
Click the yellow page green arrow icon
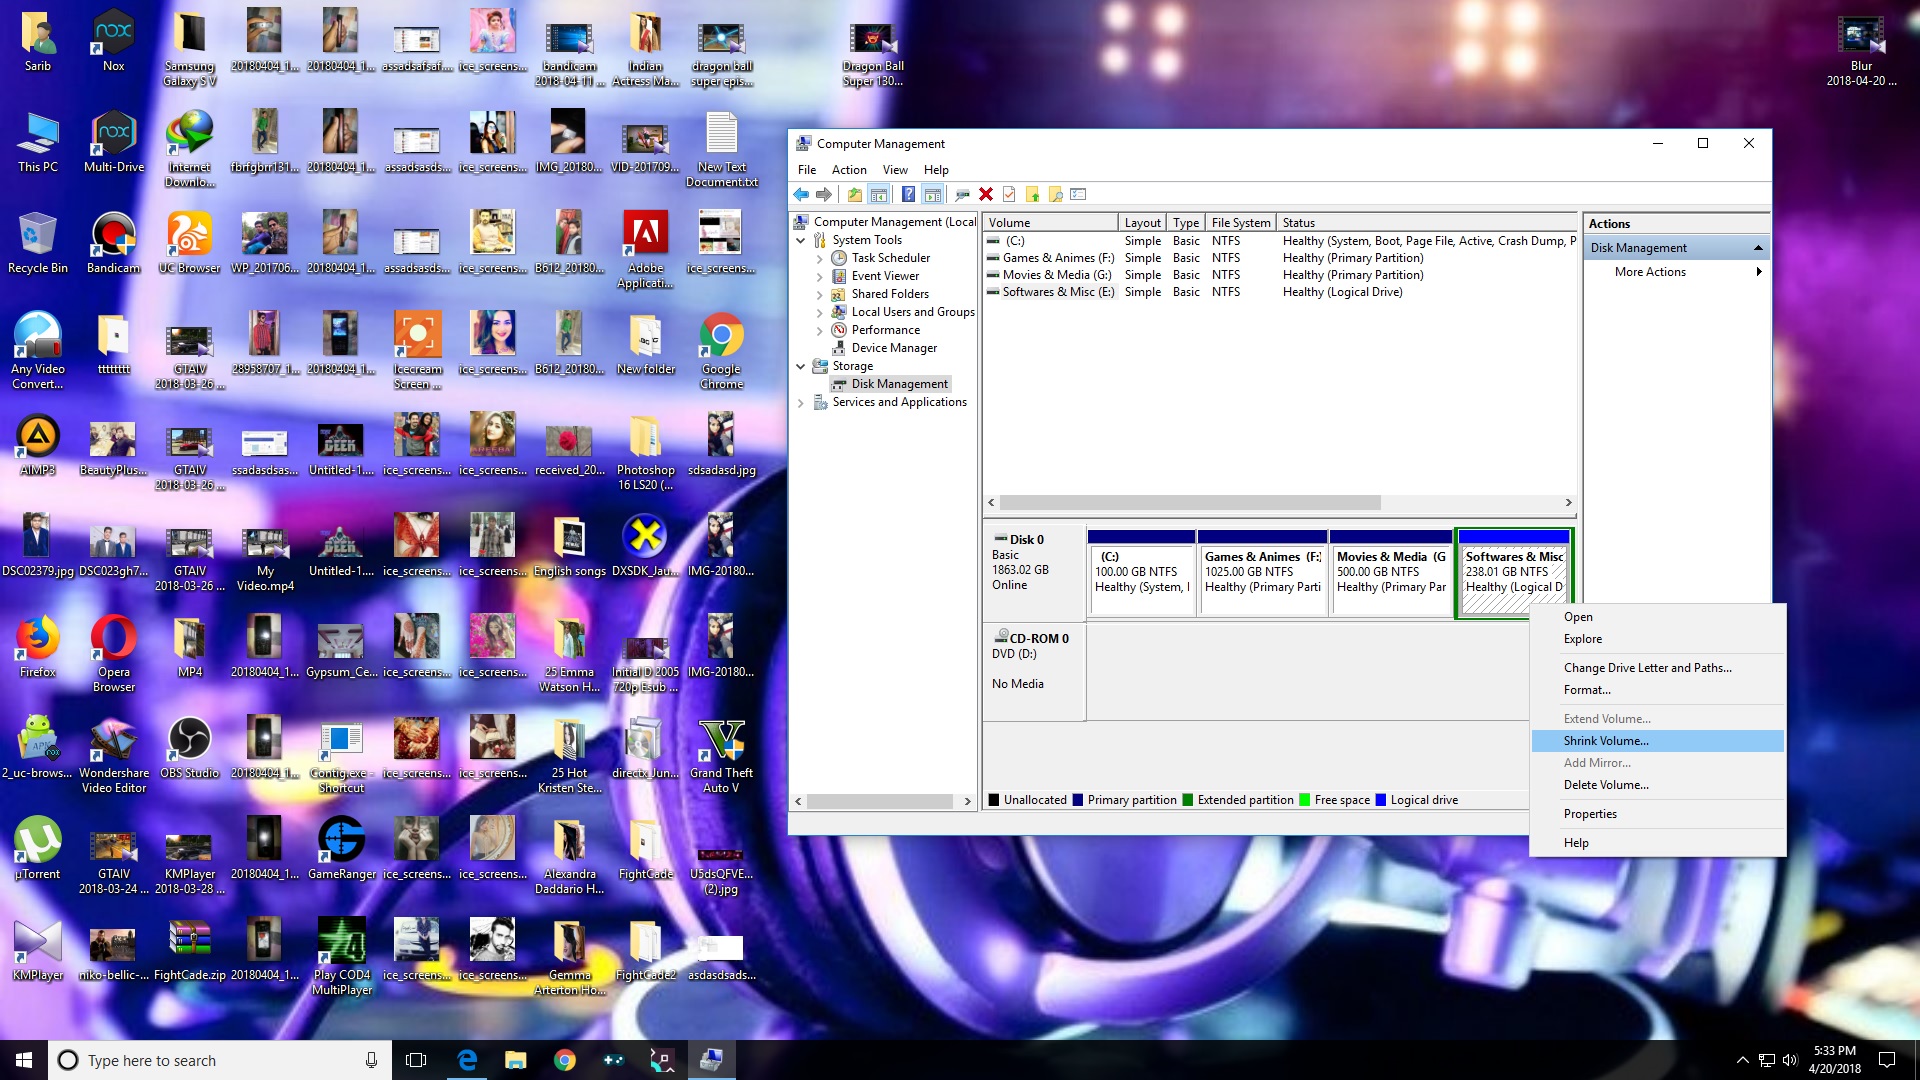[x=1032, y=194]
